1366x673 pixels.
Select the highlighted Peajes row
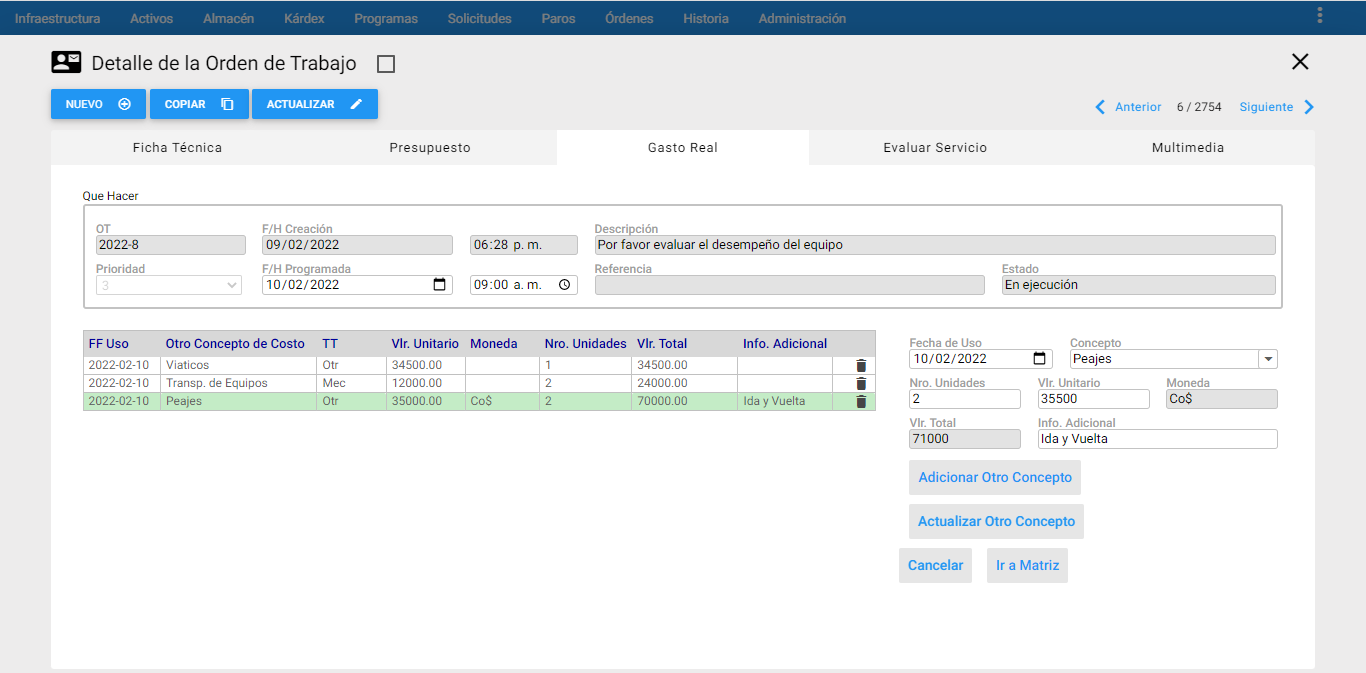point(479,401)
